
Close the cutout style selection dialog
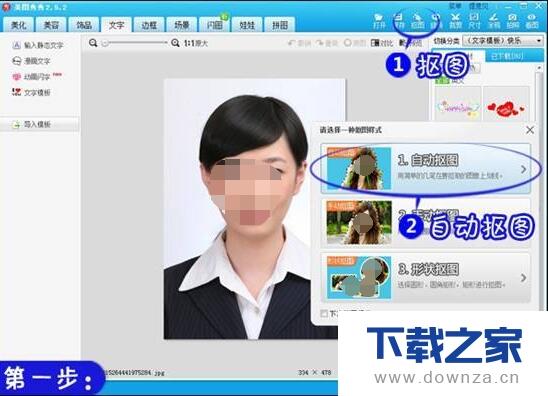pyautogui.click(x=530, y=130)
